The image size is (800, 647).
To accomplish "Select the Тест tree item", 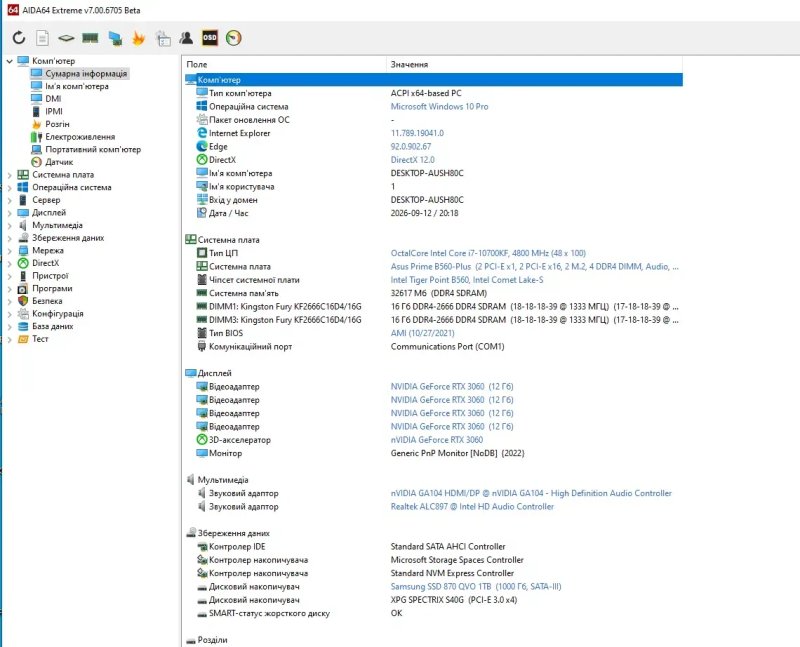I will tap(40, 339).
